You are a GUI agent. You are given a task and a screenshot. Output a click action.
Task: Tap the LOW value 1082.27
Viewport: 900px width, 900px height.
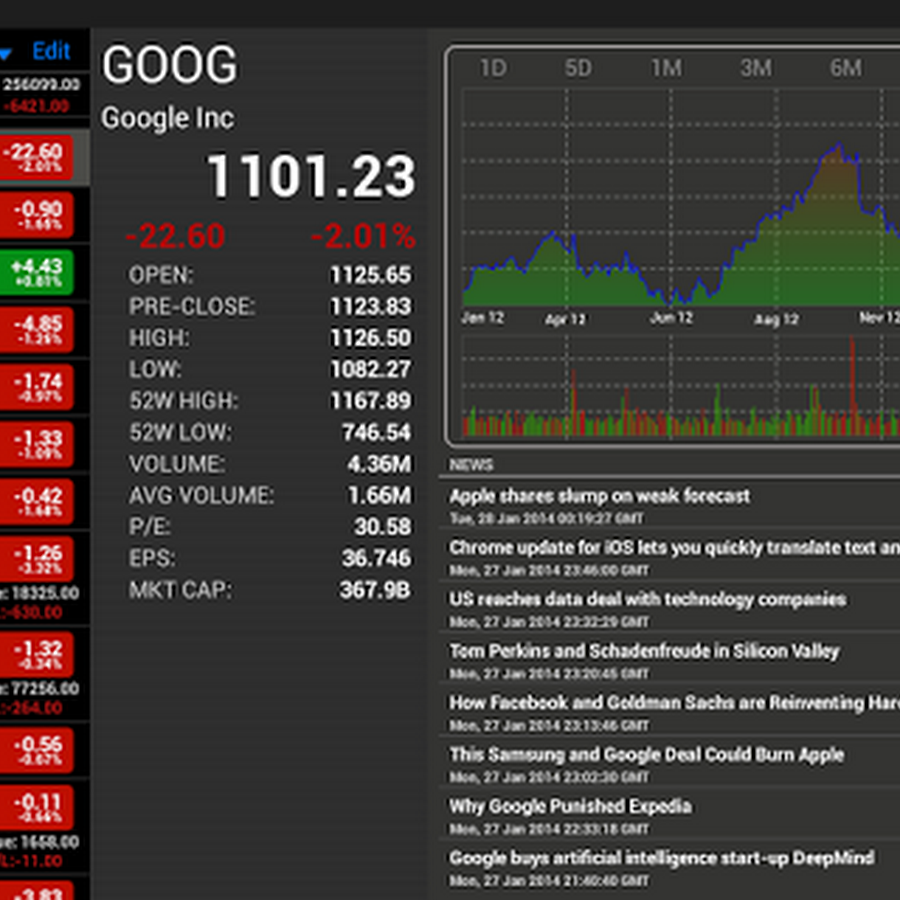(371, 370)
